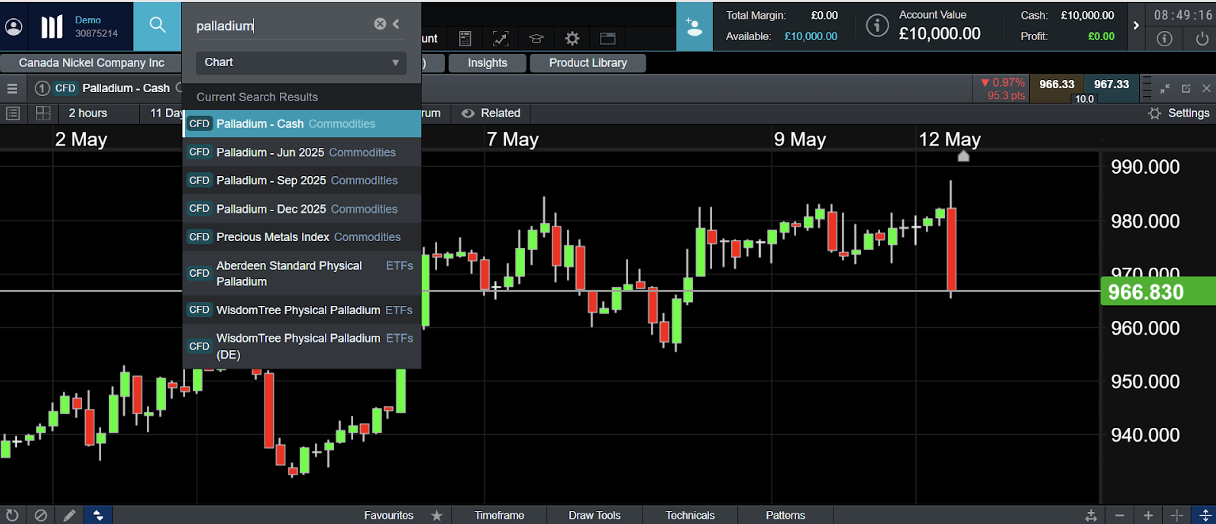
Task: Click the 966.830 current price label
Action: click(1157, 292)
